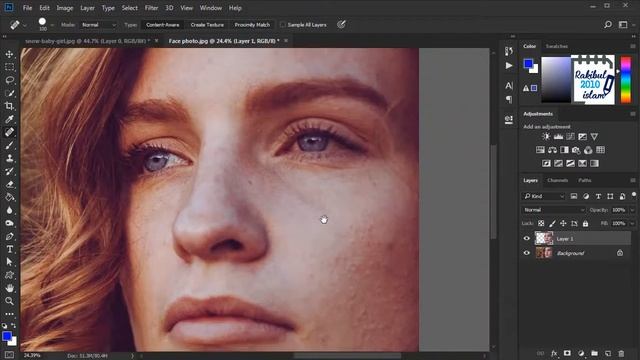The width and height of the screenshot is (640, 360).
Task: Toggle Sample All Layers checkbox
Action: pyautogui.click(x=282, y=24)
